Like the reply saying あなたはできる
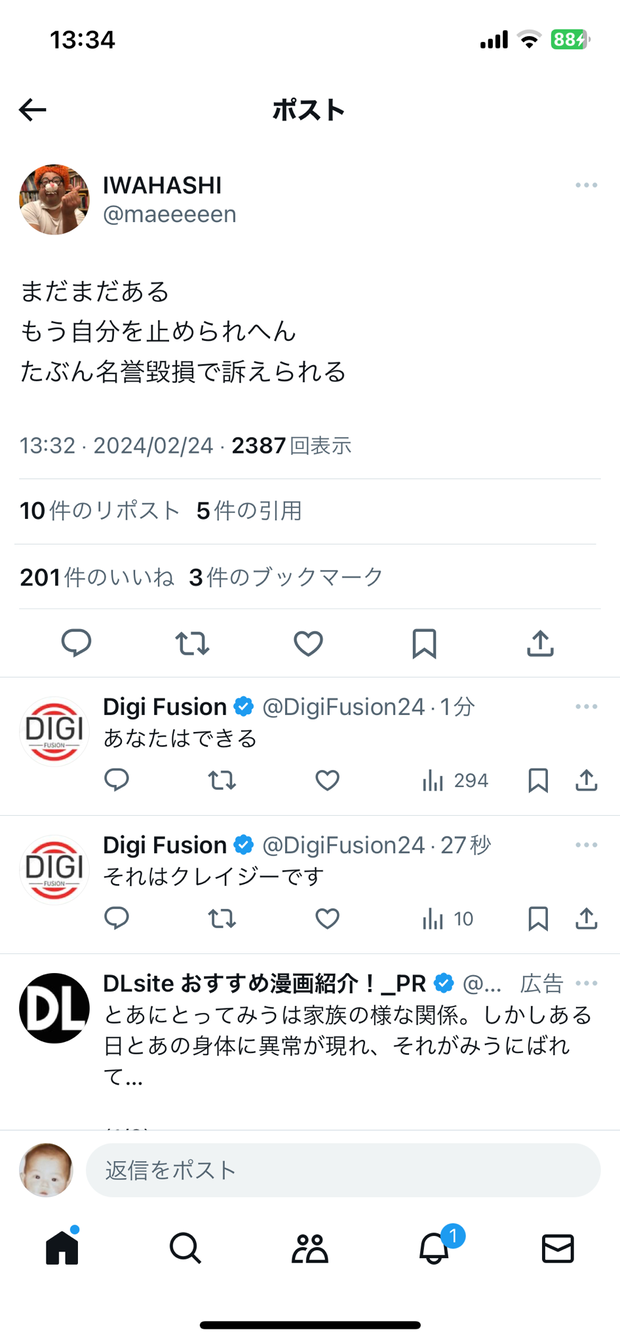Image resolution: width=620 pixels, height=1342 pixels. pos(327,781)
